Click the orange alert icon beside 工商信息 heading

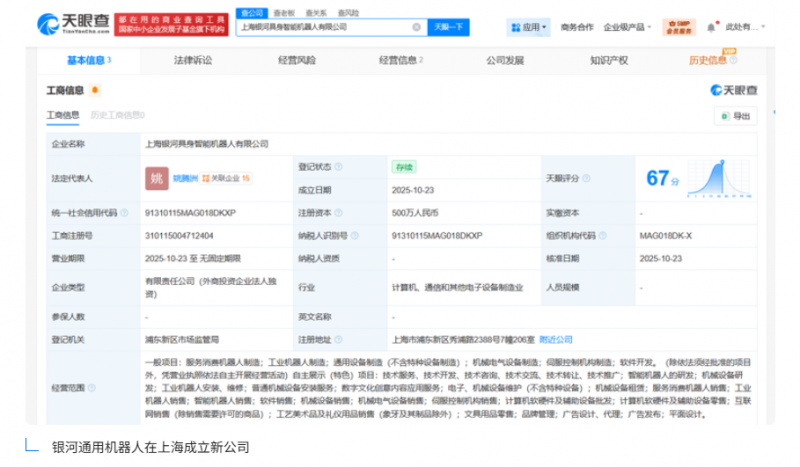tap(95, 90)
